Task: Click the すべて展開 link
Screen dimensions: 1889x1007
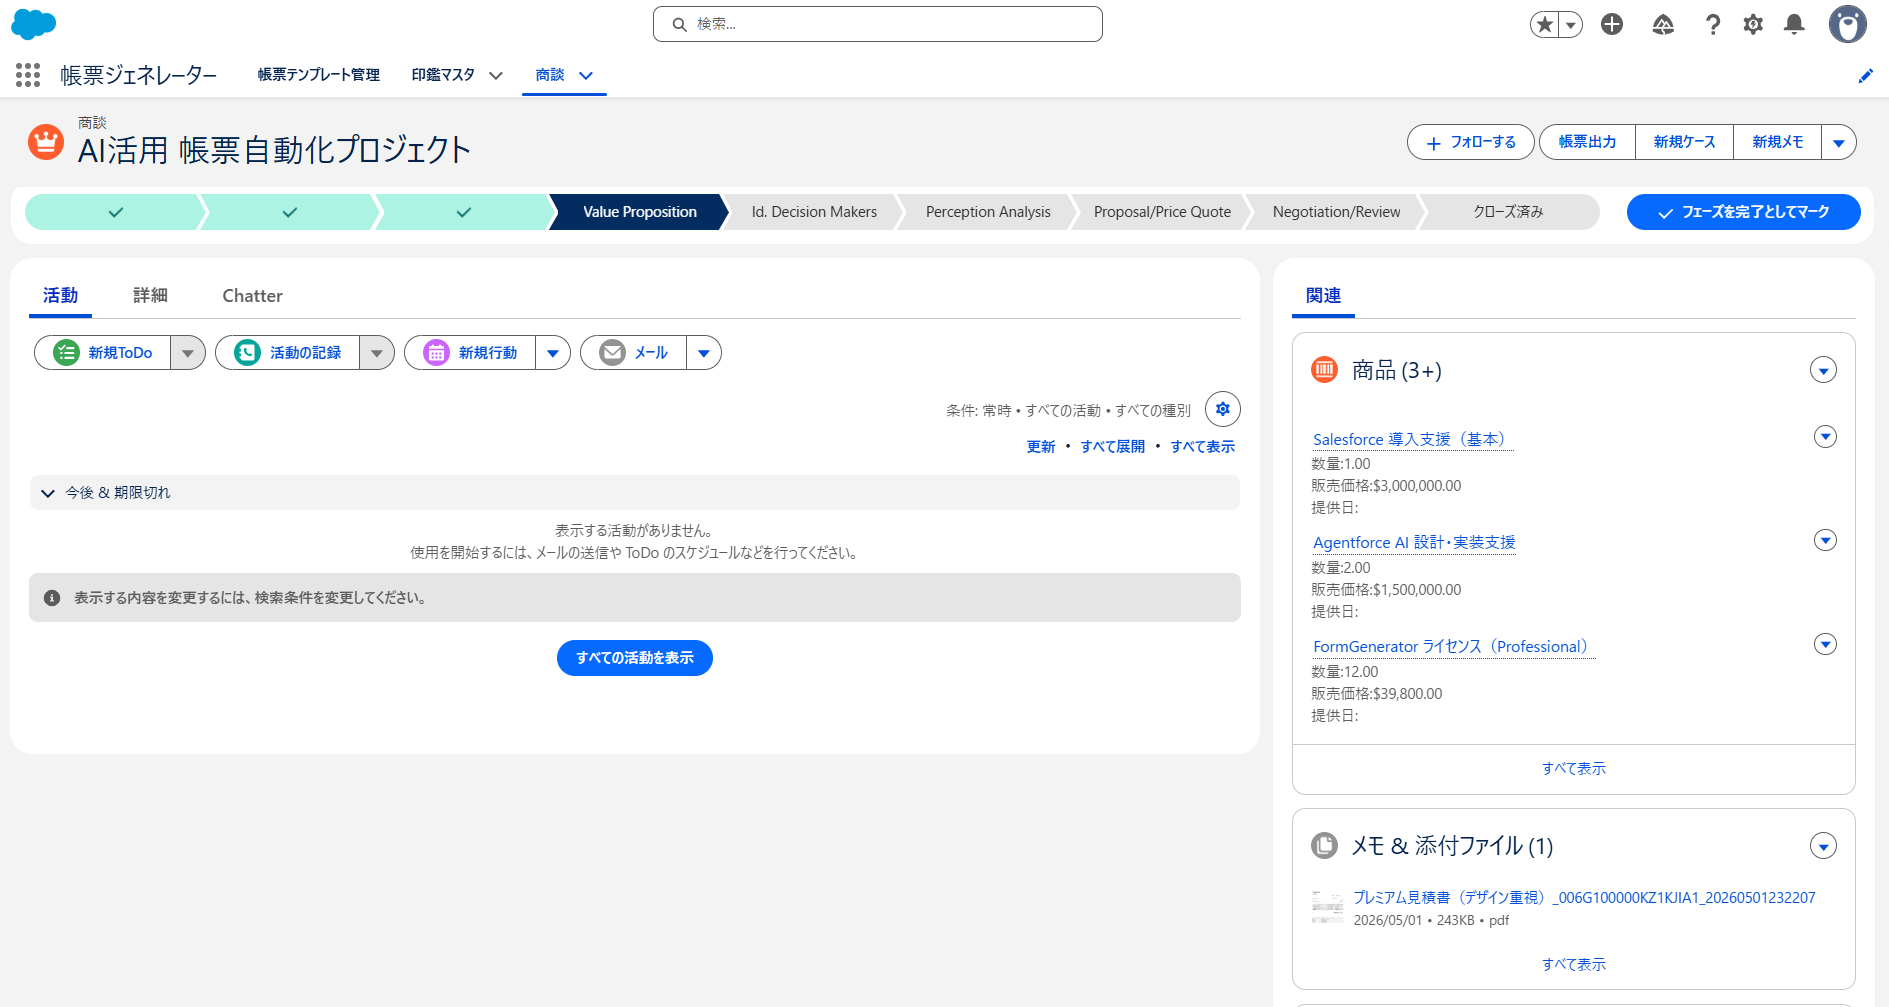Action: (1113, 447)
